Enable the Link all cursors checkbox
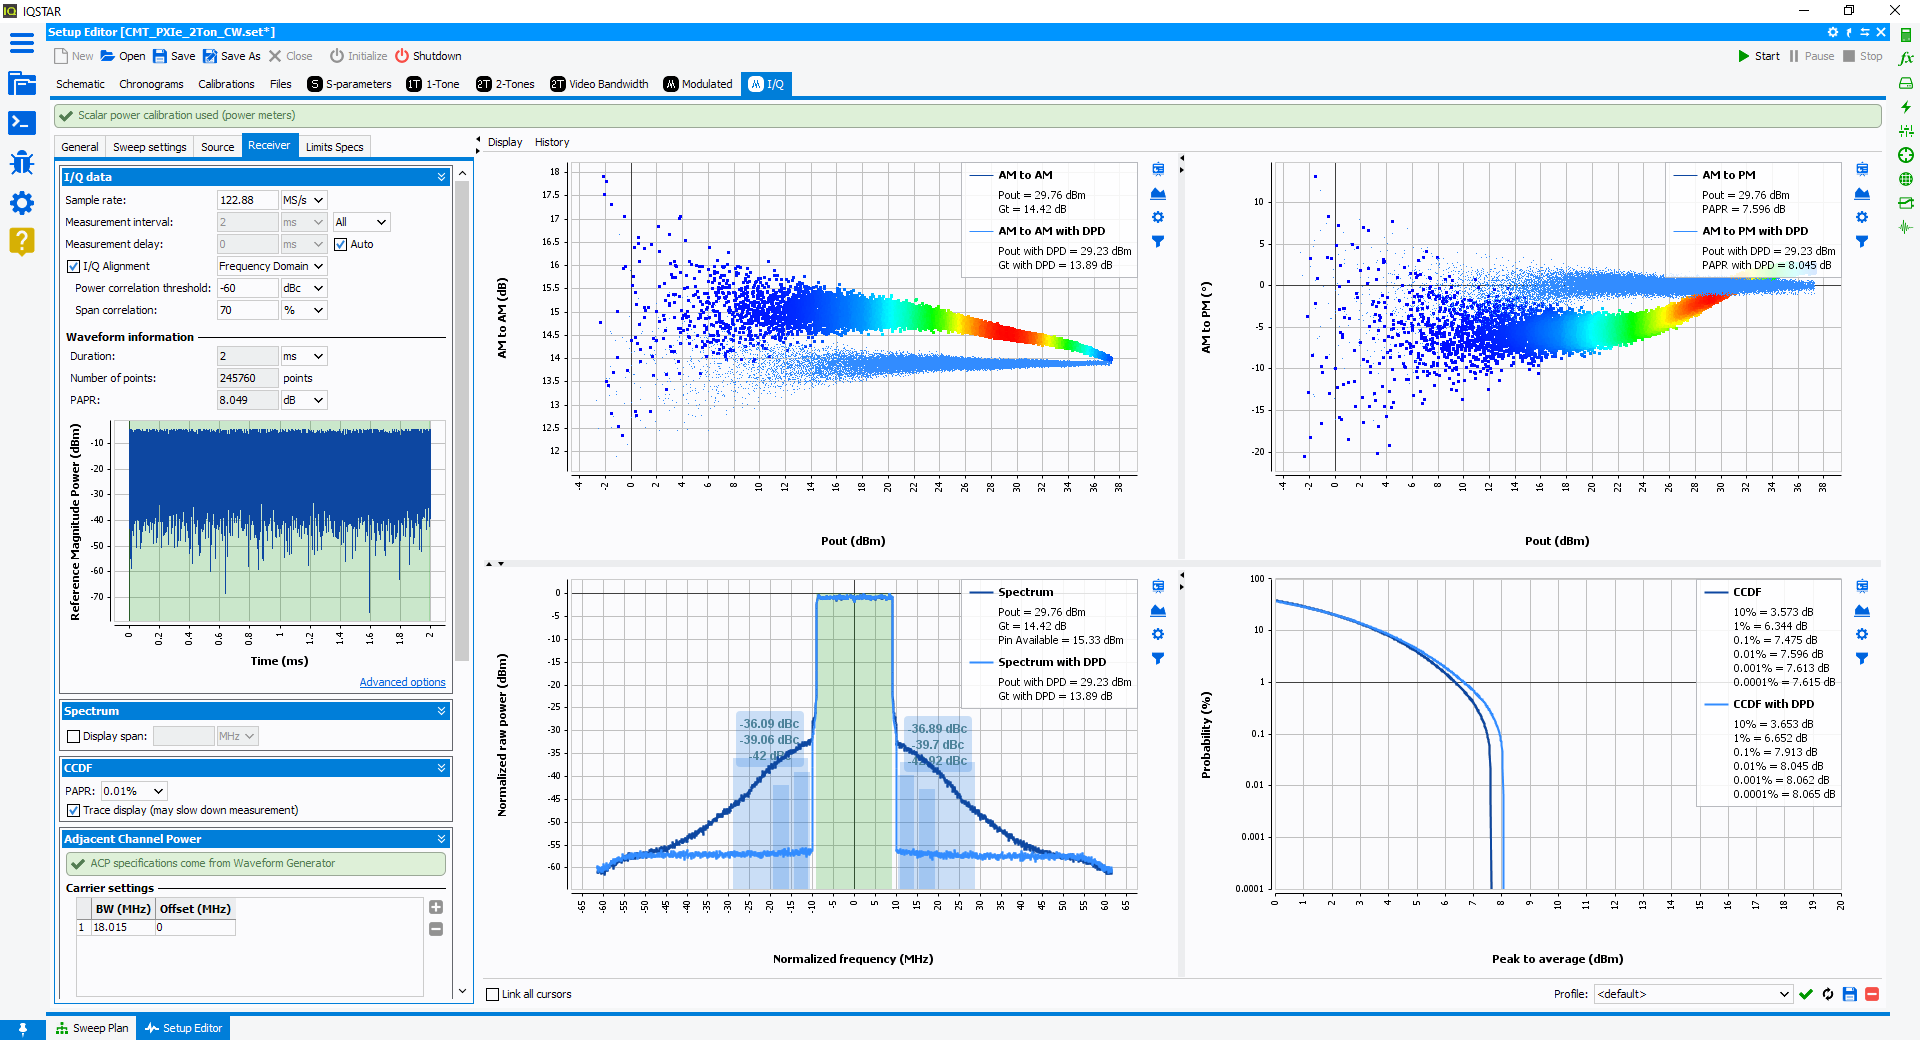Image resolution: width=1920 pixels, height=1040 pixels. pos(492,994)
